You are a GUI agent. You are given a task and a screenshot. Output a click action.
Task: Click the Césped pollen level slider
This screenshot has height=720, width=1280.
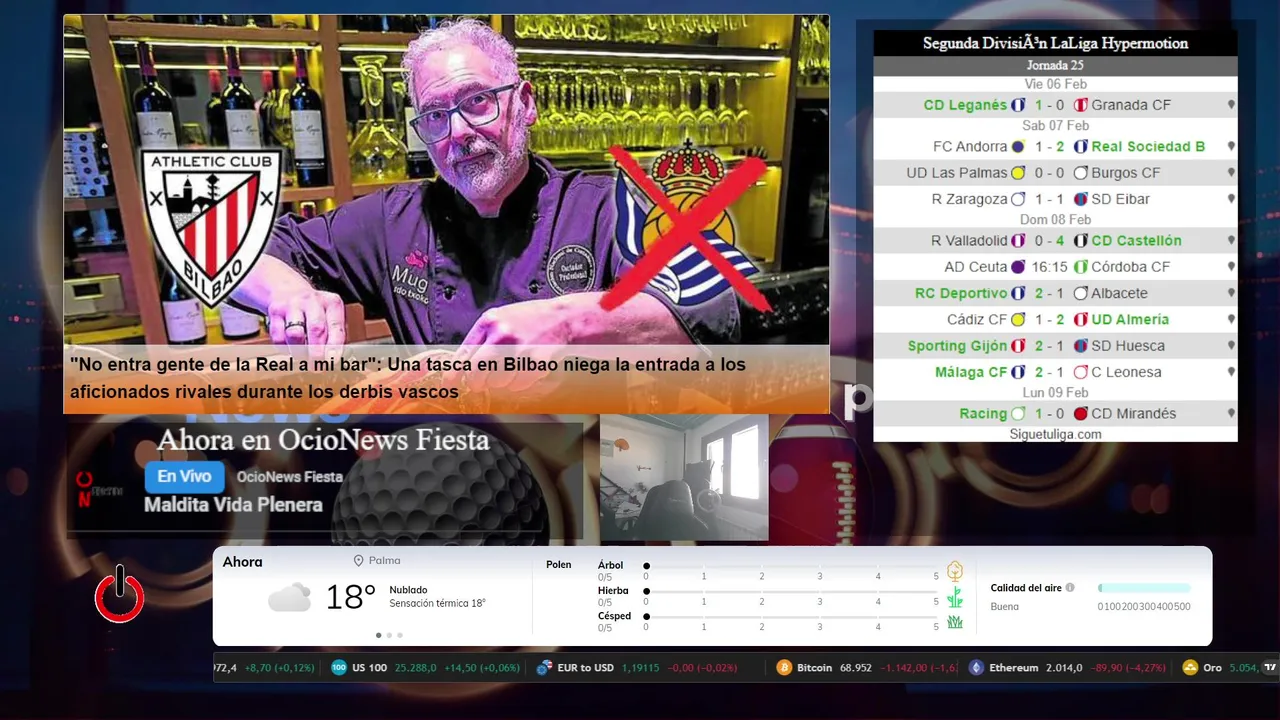click(791, 616)
